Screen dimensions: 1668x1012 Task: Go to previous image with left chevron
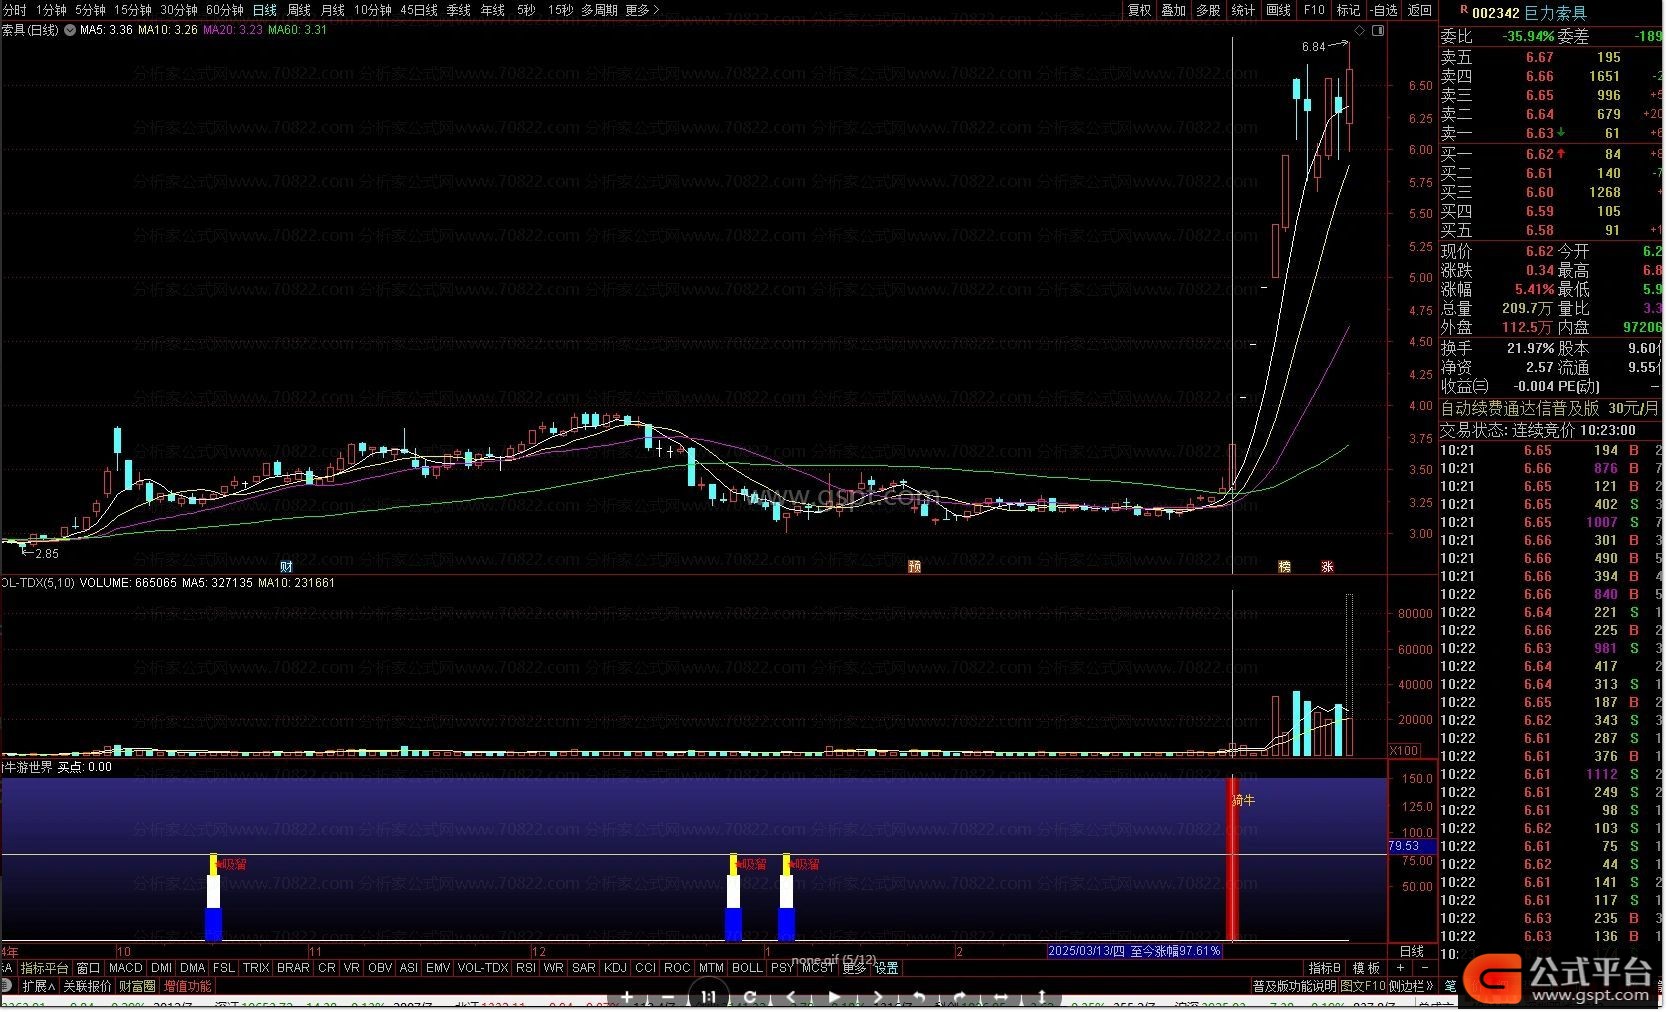coord(791,997)
